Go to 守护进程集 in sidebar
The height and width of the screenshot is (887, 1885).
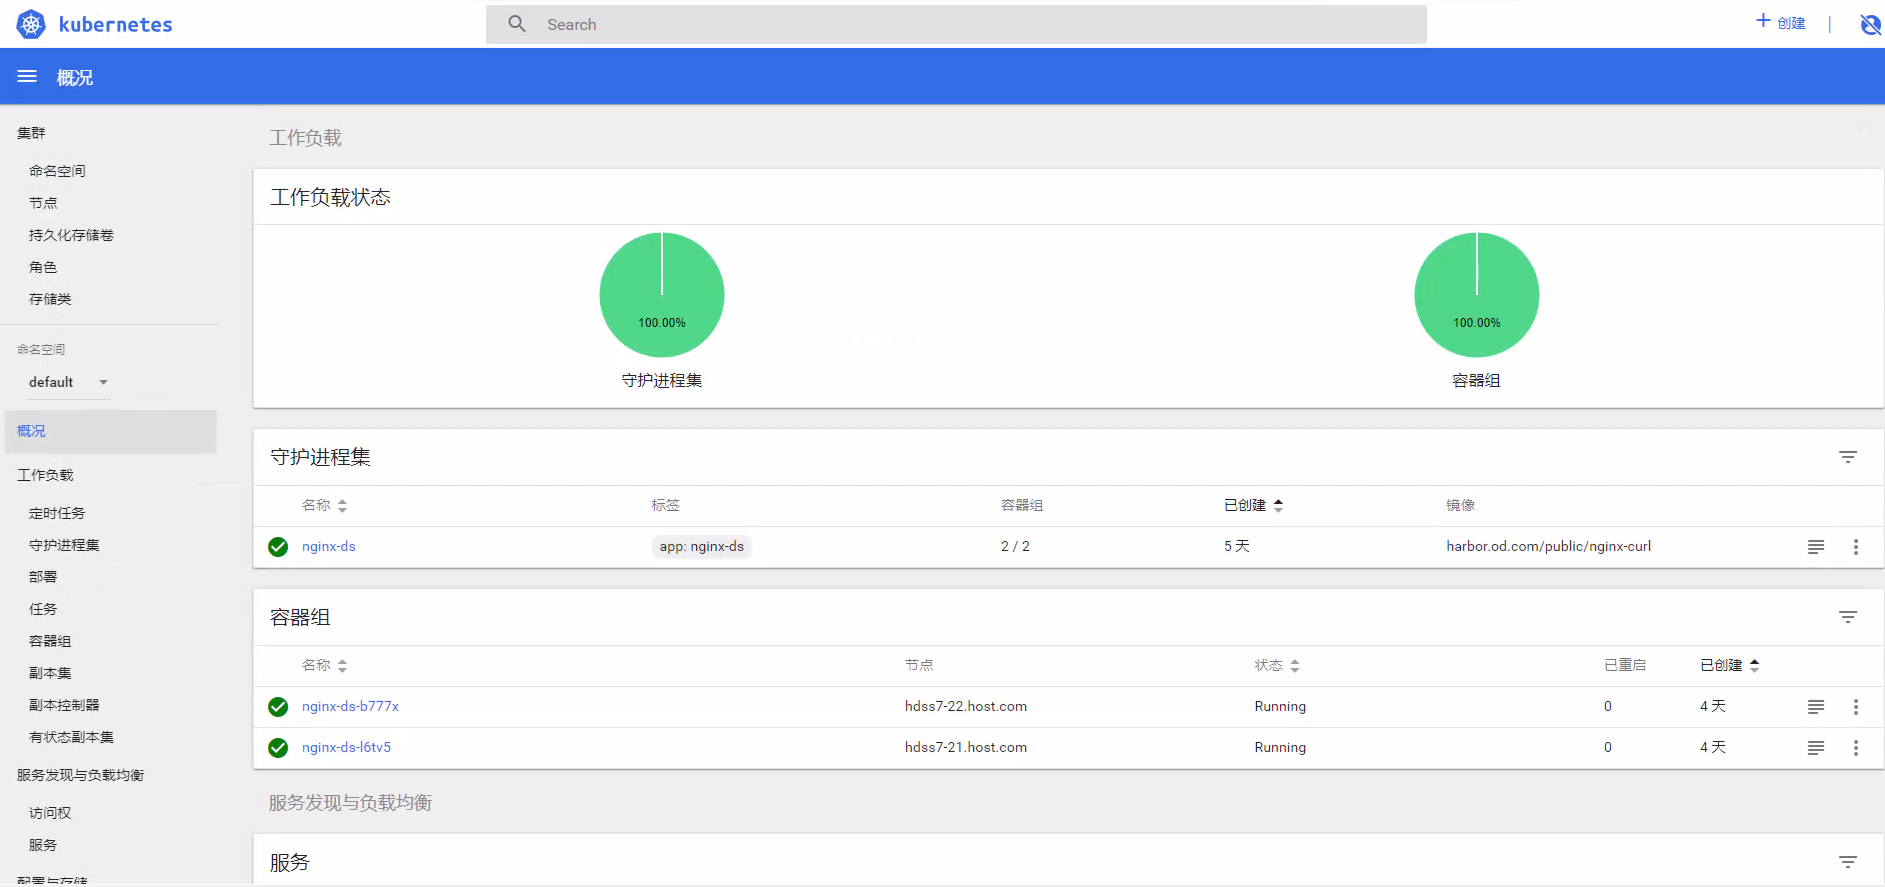click(64, 545)
